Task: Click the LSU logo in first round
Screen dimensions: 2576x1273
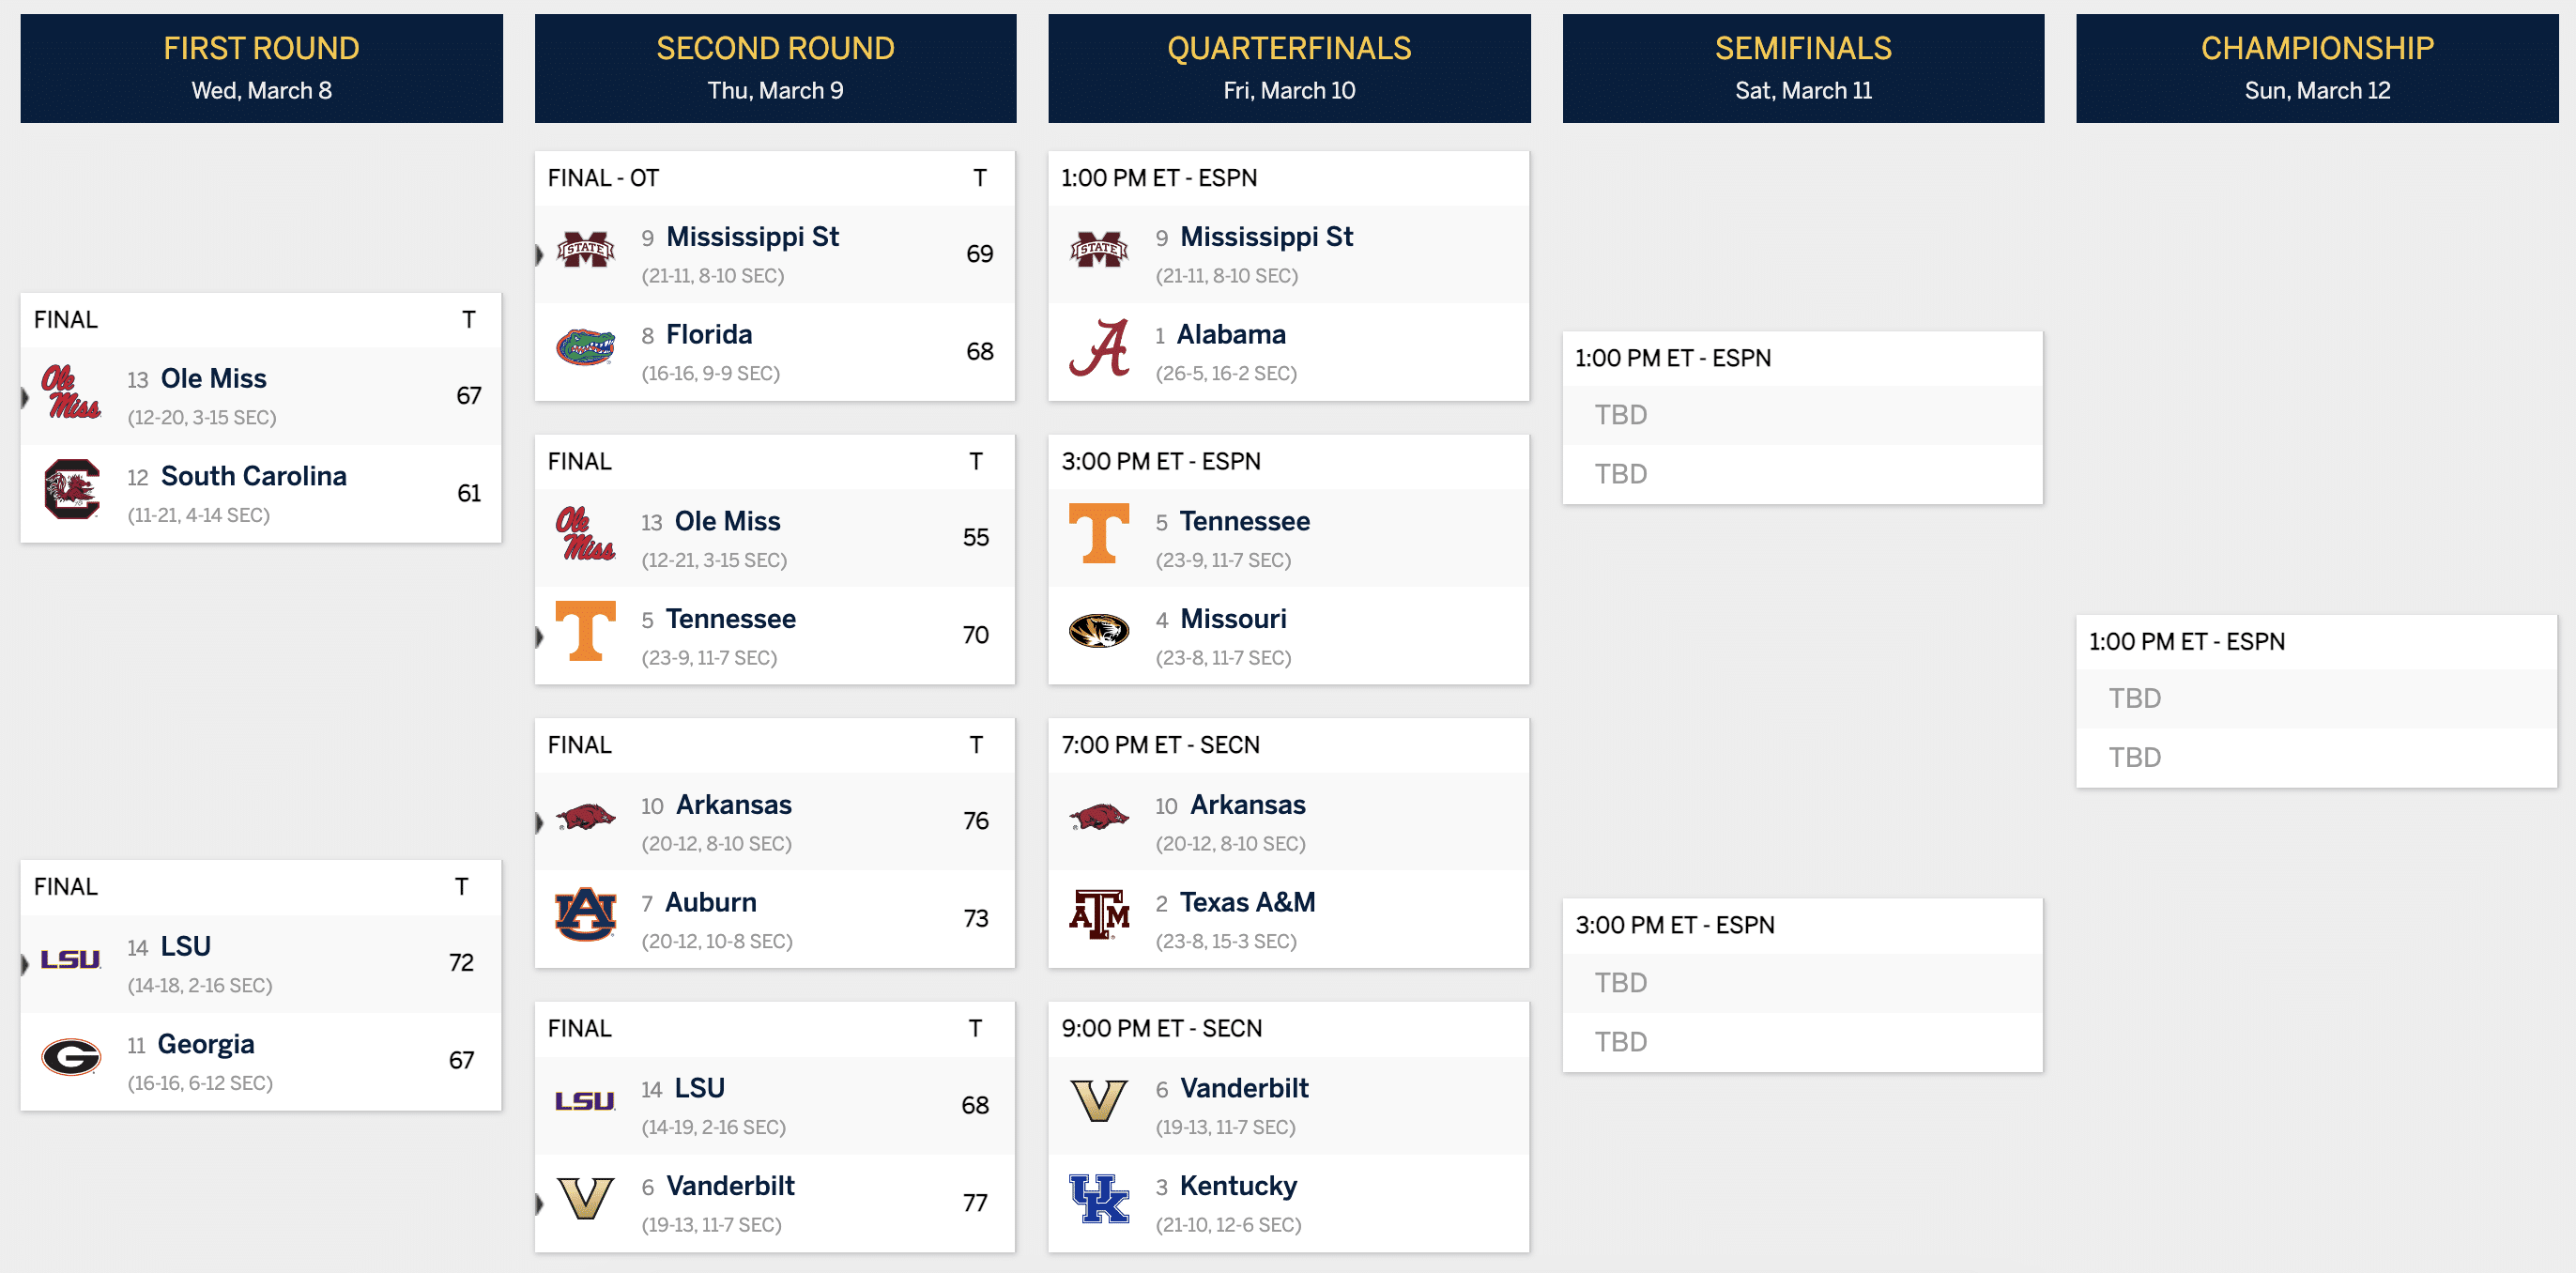Action: [70, 960]
